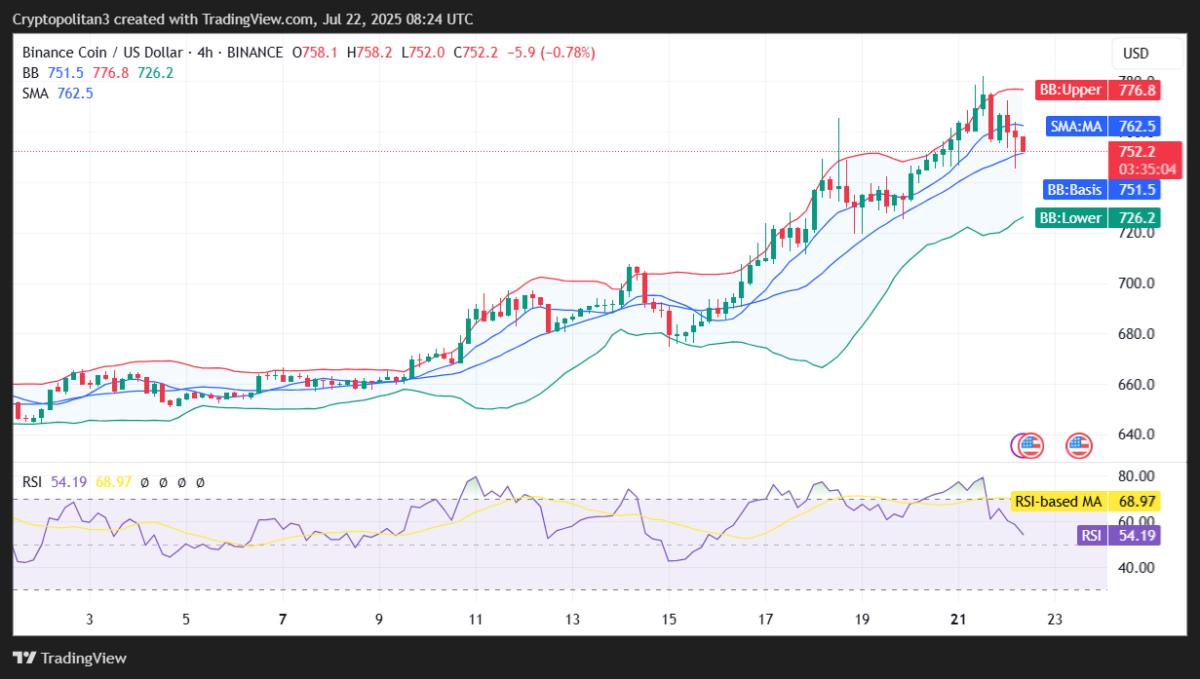Viewport: 1200px width, 679px height.
Task: Open the USD currency selector
Action: (1136, 53)
